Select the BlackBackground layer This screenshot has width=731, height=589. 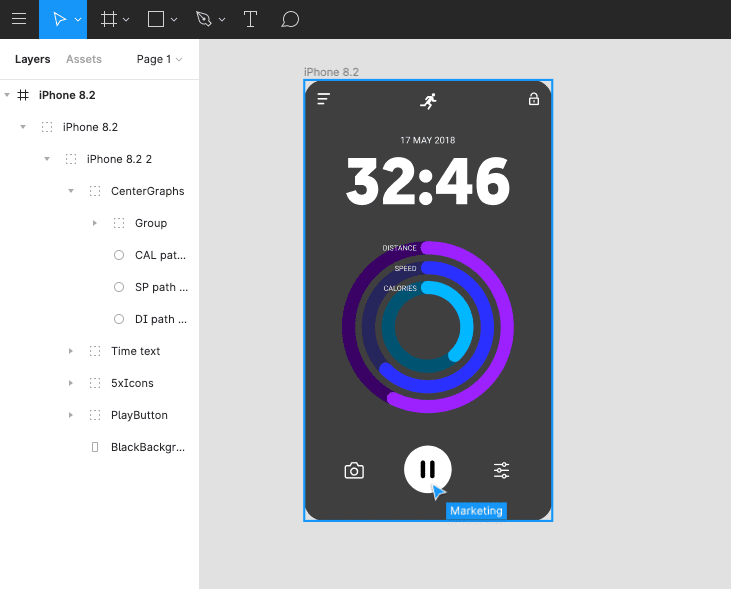click(147, 447)
